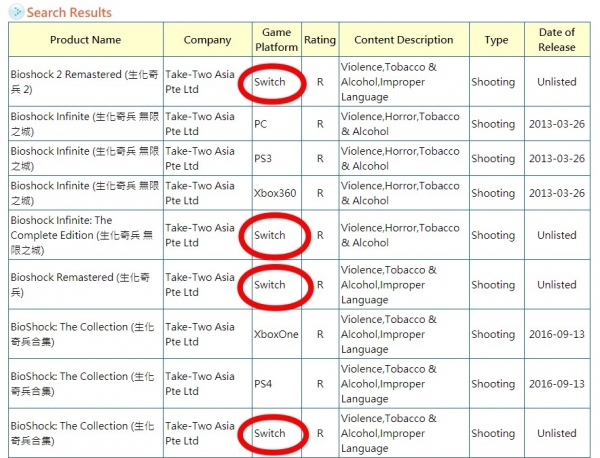
Task: Click the Rating column header
Action: coord(320,40)
